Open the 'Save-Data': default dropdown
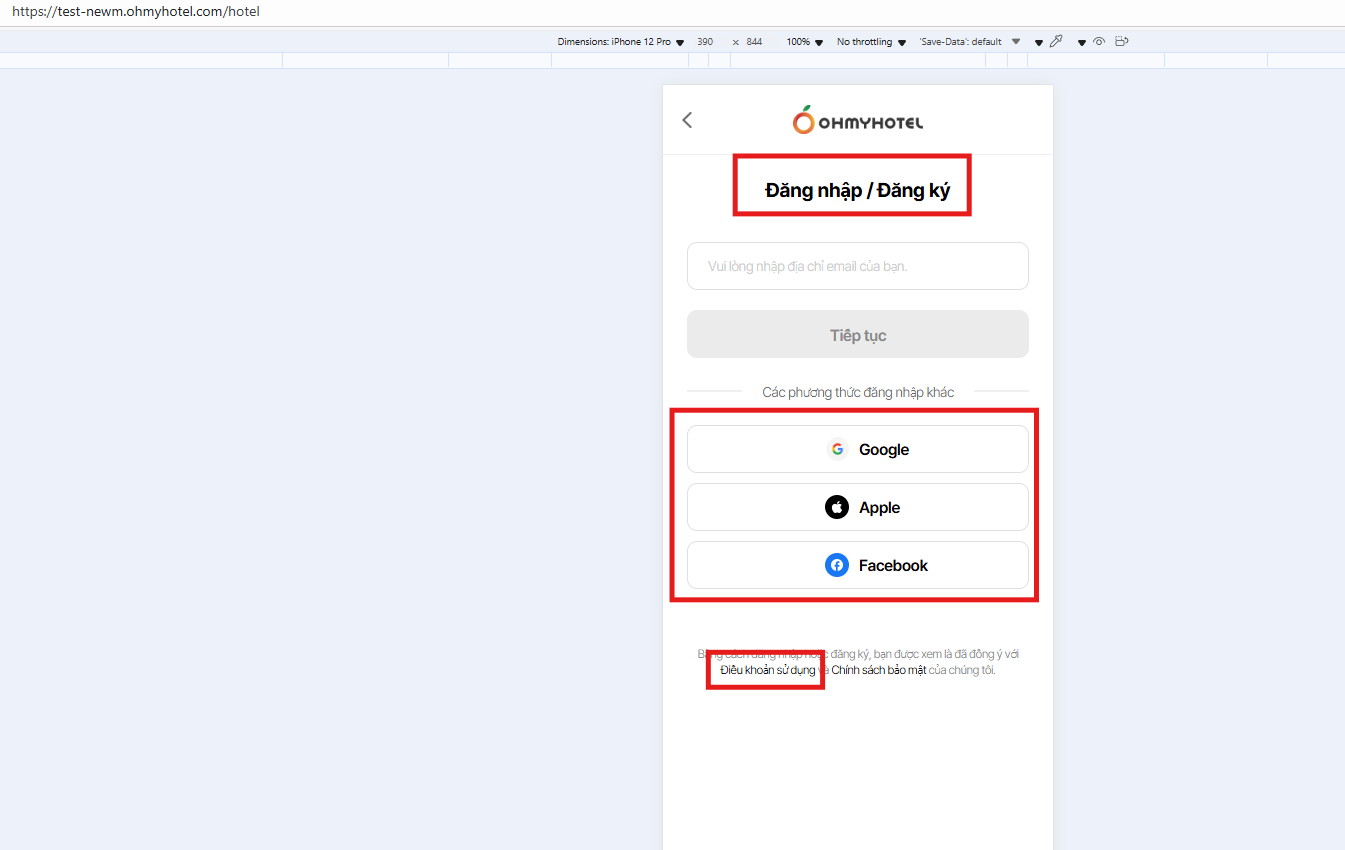 (970, 42)
